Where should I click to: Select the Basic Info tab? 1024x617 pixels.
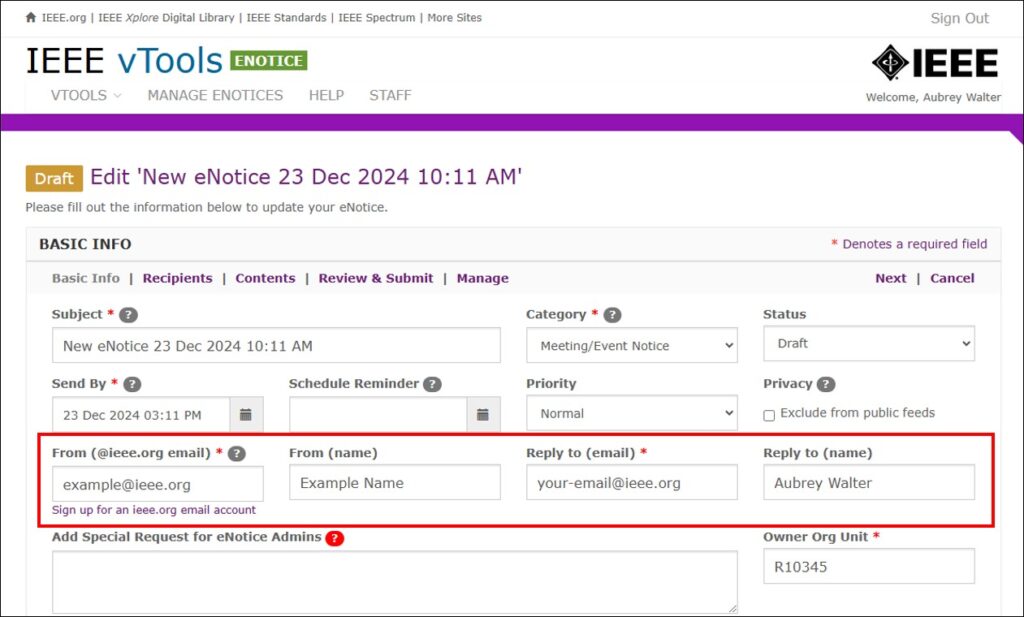[86, 278]
